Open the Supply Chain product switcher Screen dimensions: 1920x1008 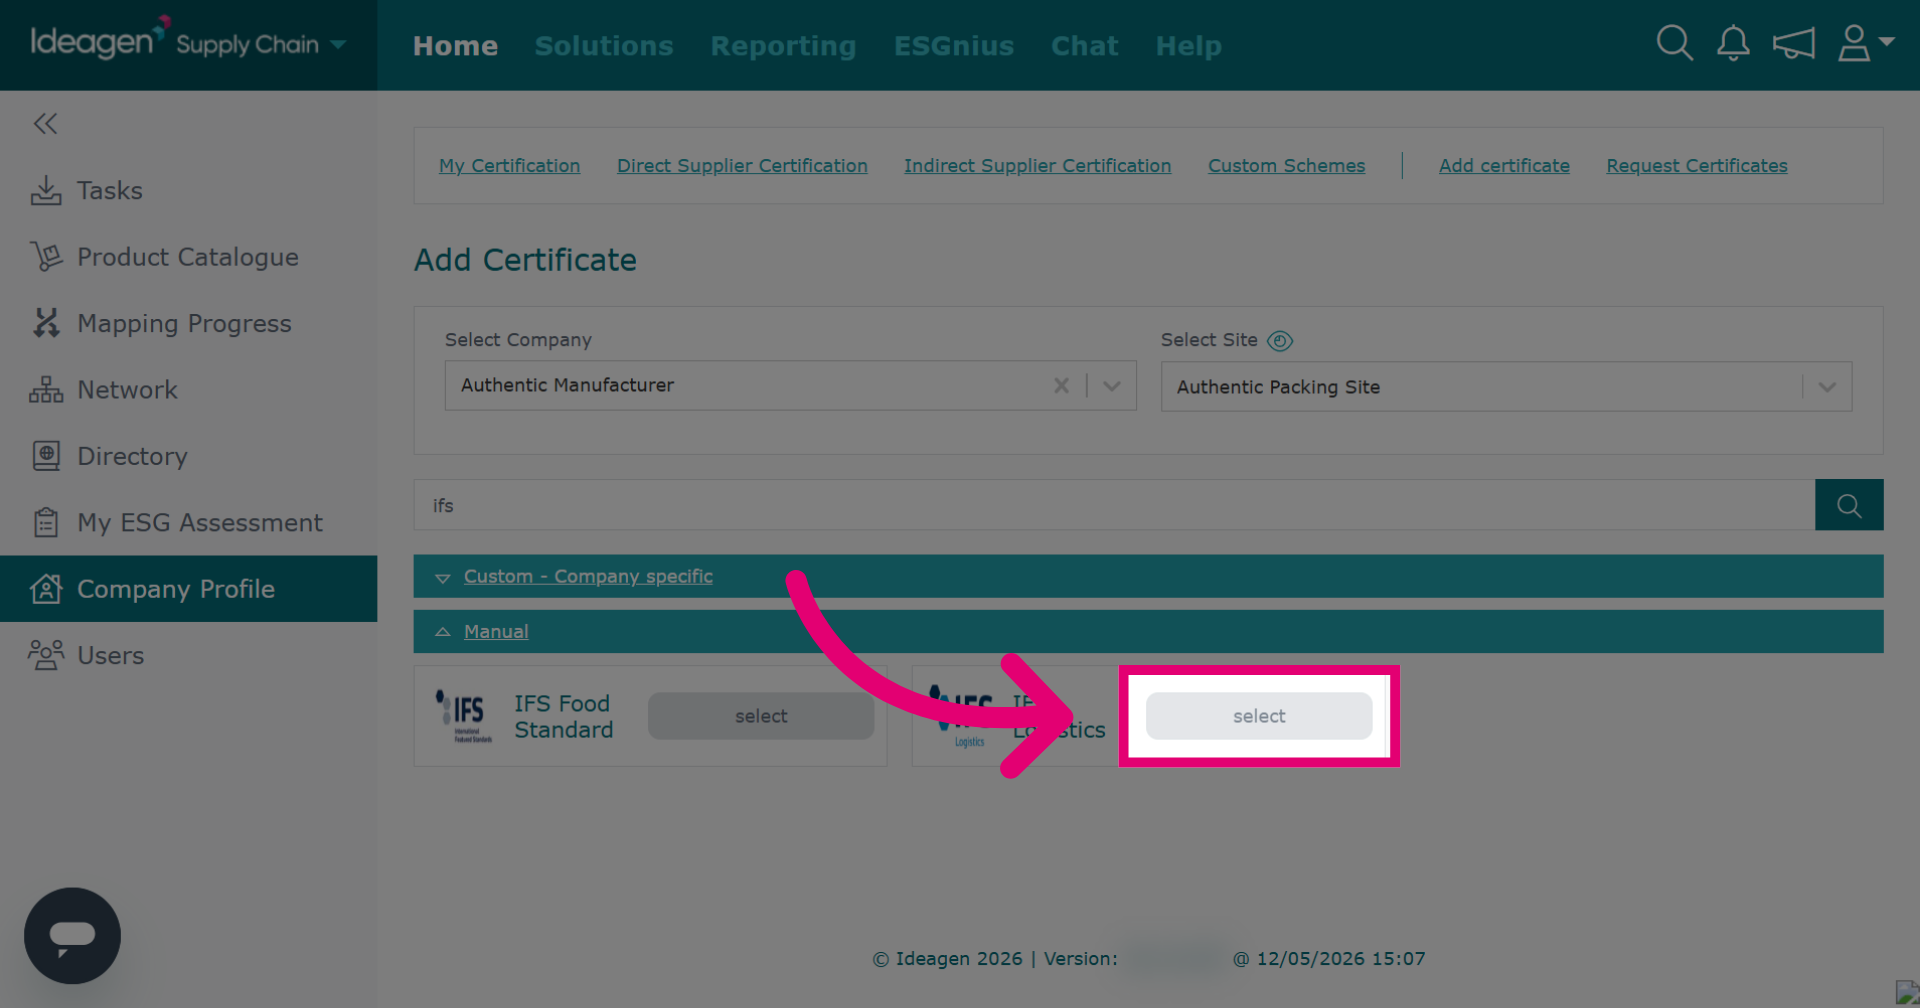pyautogui.click(x=261, y=44)
